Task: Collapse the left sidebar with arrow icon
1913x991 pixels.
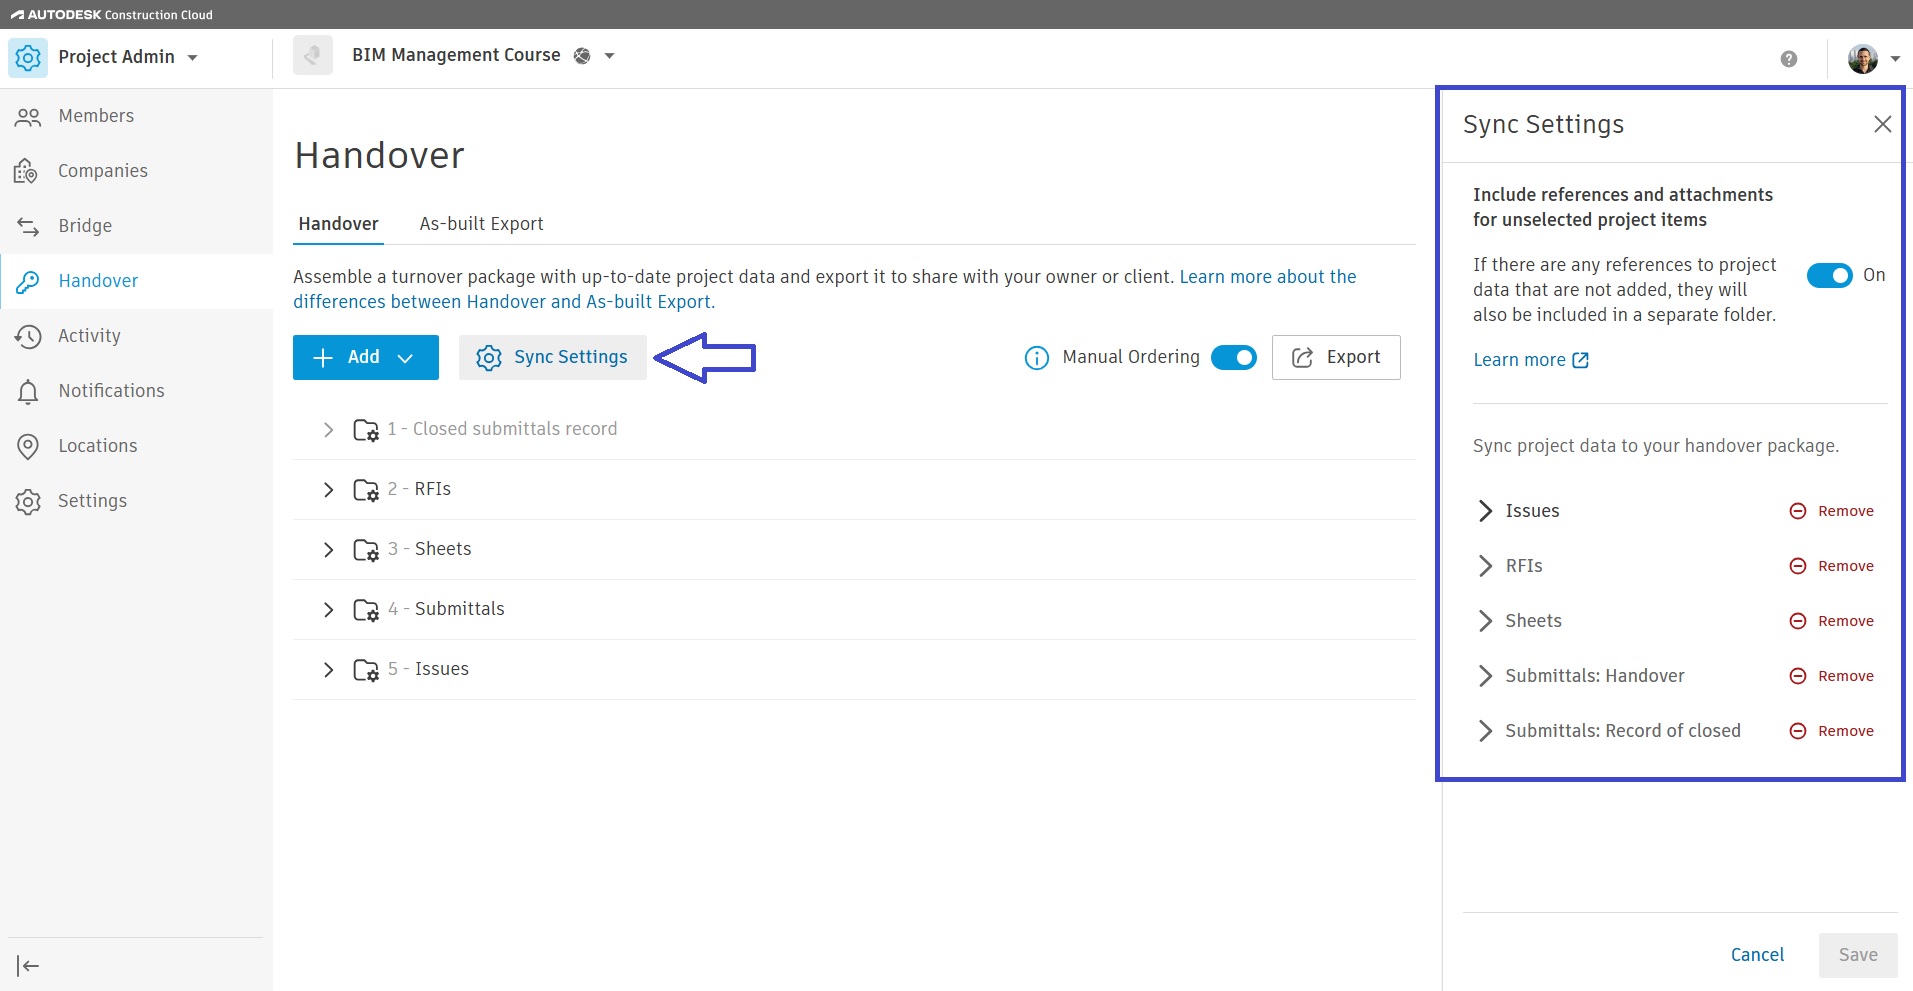Action: 28,965
